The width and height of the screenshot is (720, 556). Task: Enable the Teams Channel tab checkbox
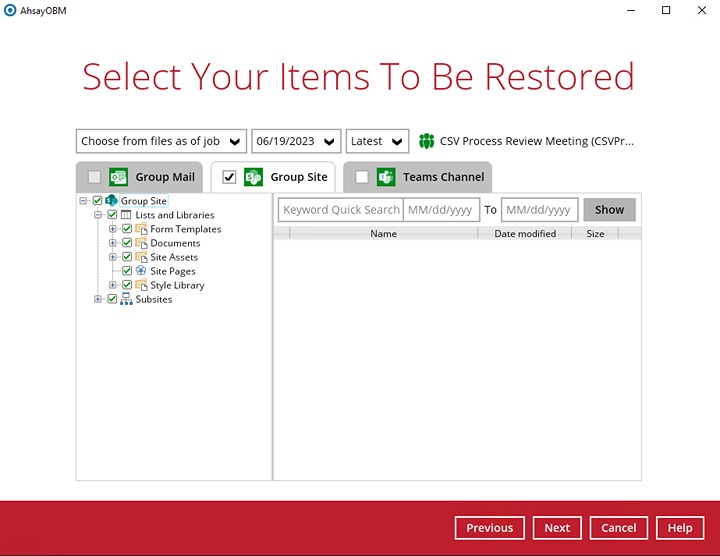(x=361, y=177)
